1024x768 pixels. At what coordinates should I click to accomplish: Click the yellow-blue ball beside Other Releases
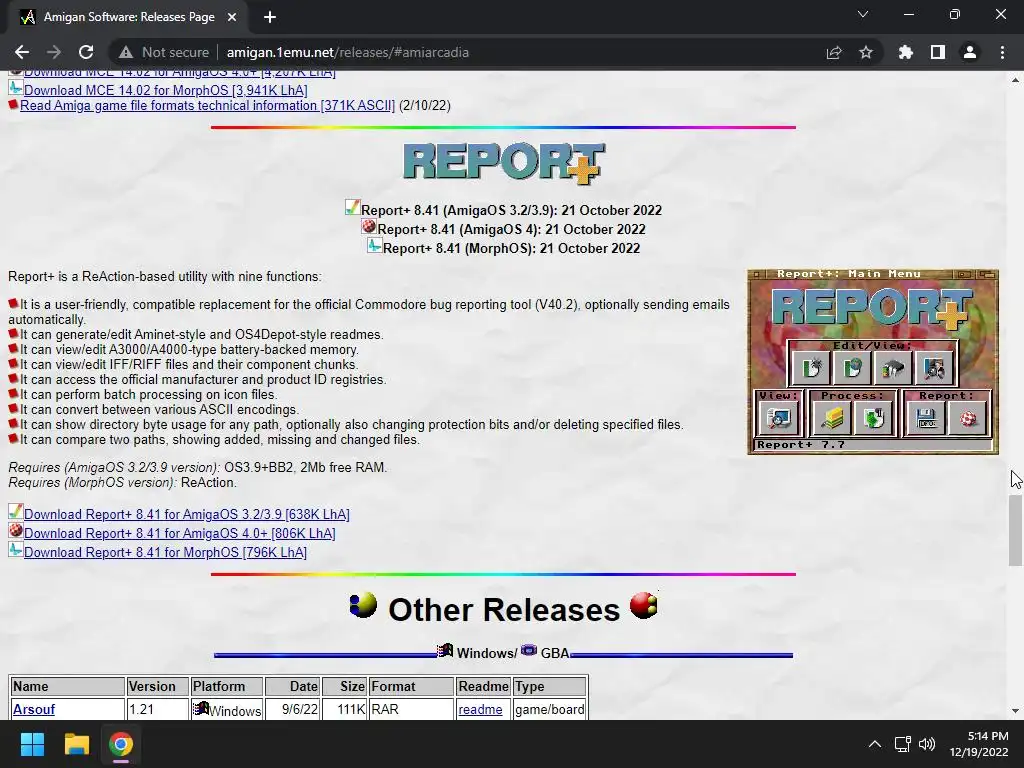(363, 605)
